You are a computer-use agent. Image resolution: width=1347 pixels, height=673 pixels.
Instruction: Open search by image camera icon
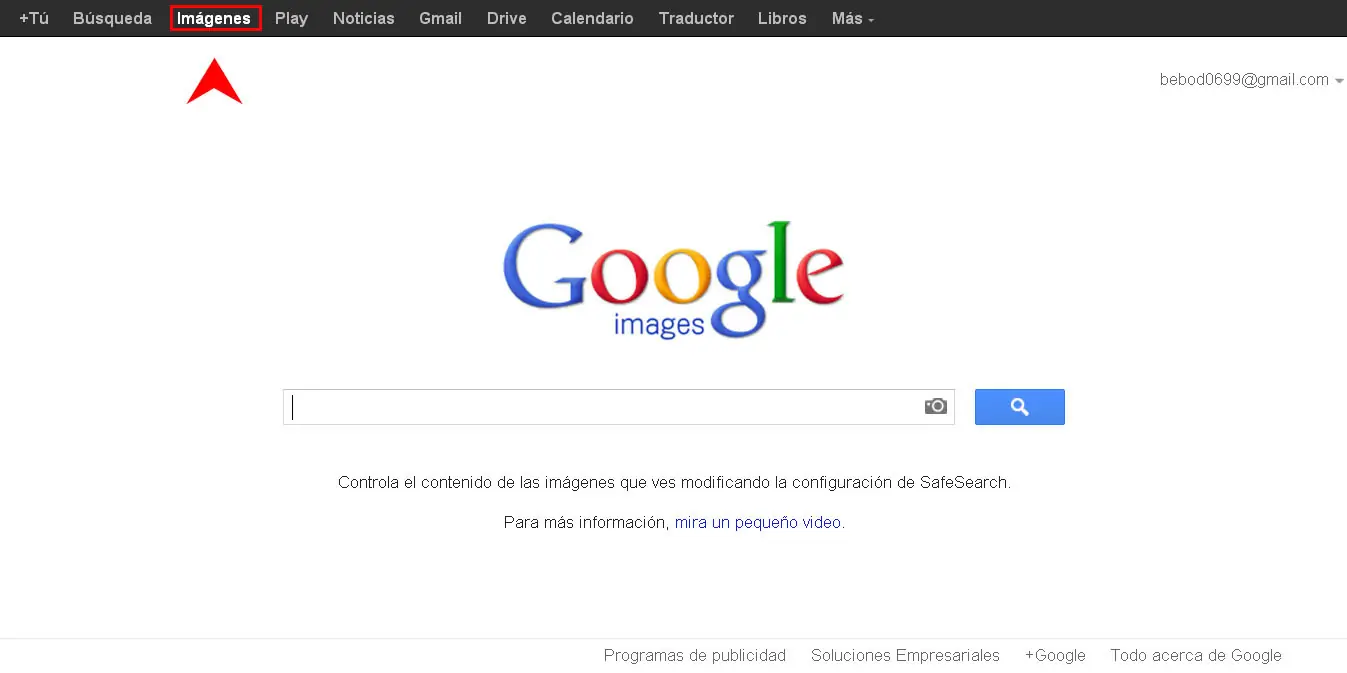(935, 406)
